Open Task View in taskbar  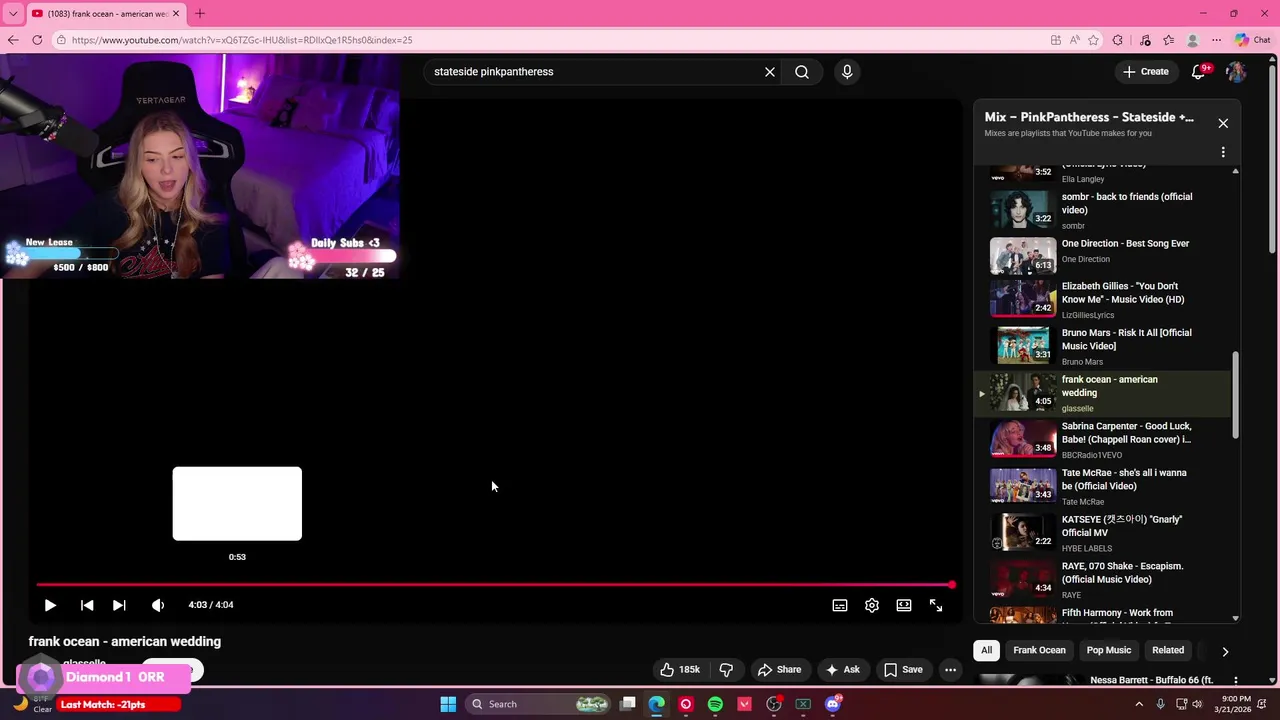click(627, 704)
